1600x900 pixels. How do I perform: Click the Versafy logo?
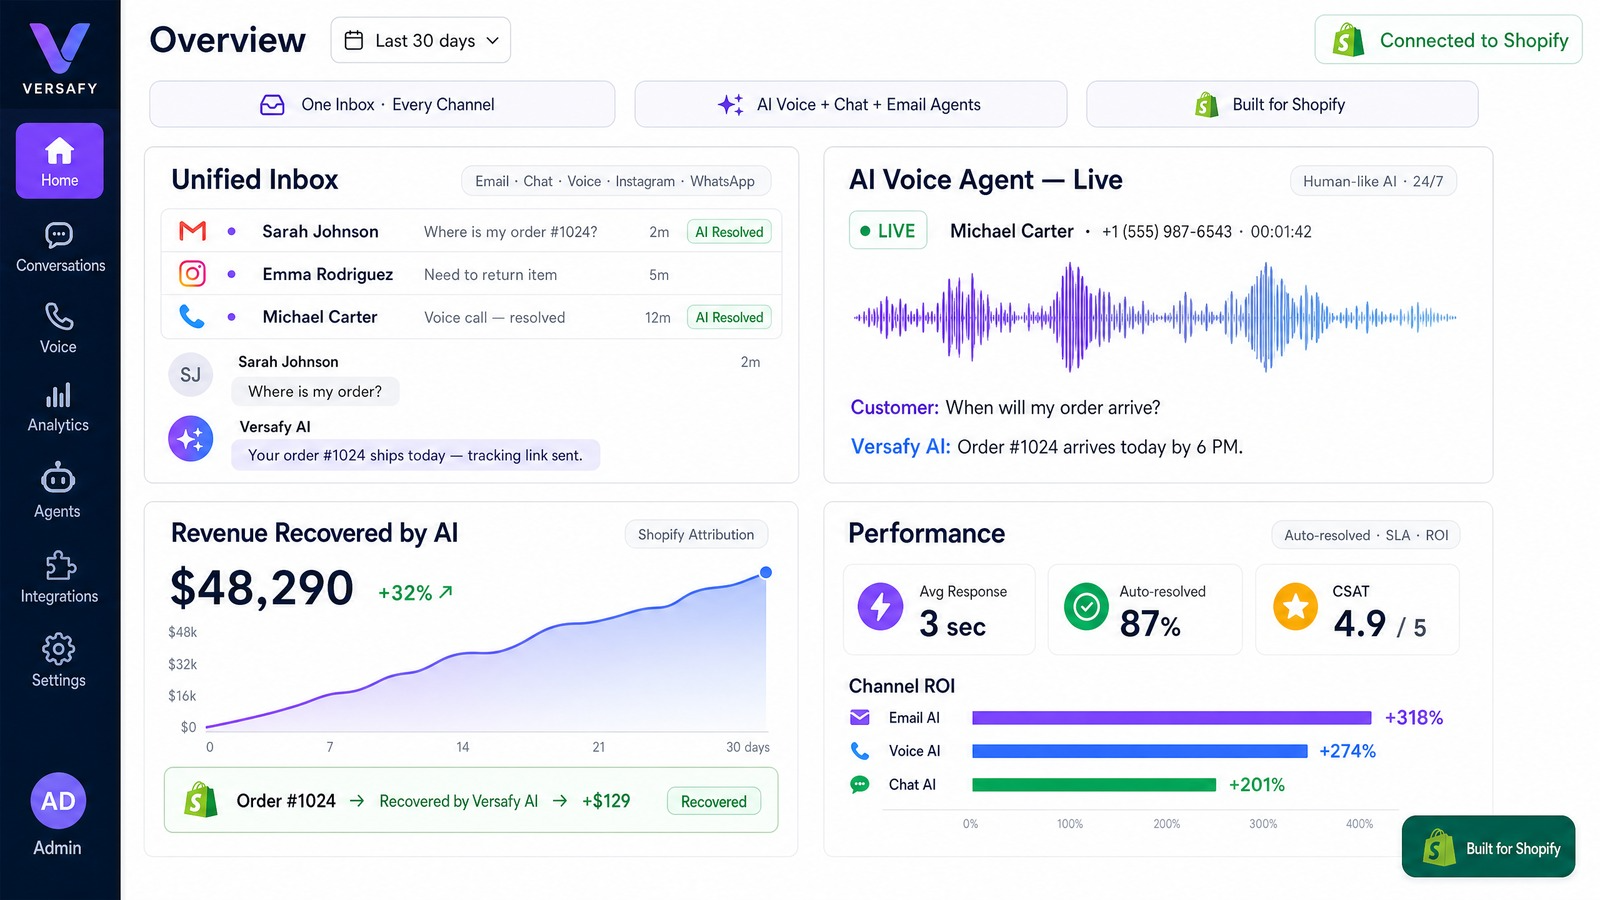pos(60,59)
